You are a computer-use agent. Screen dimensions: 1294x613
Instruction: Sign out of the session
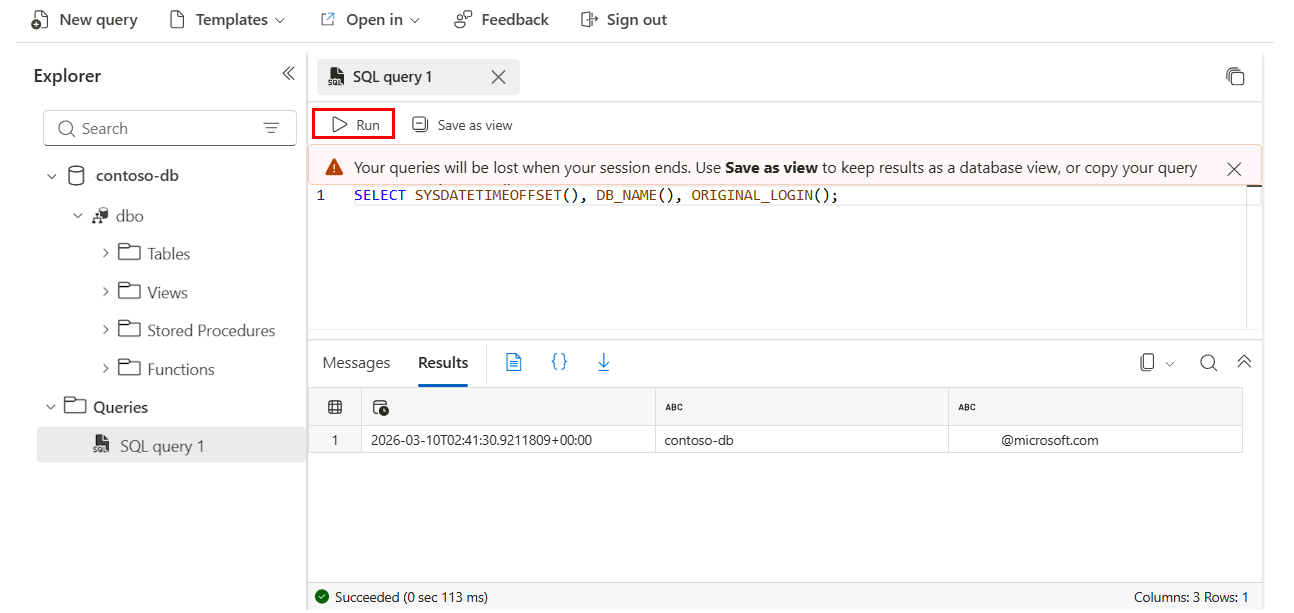[x=624, y=20]
